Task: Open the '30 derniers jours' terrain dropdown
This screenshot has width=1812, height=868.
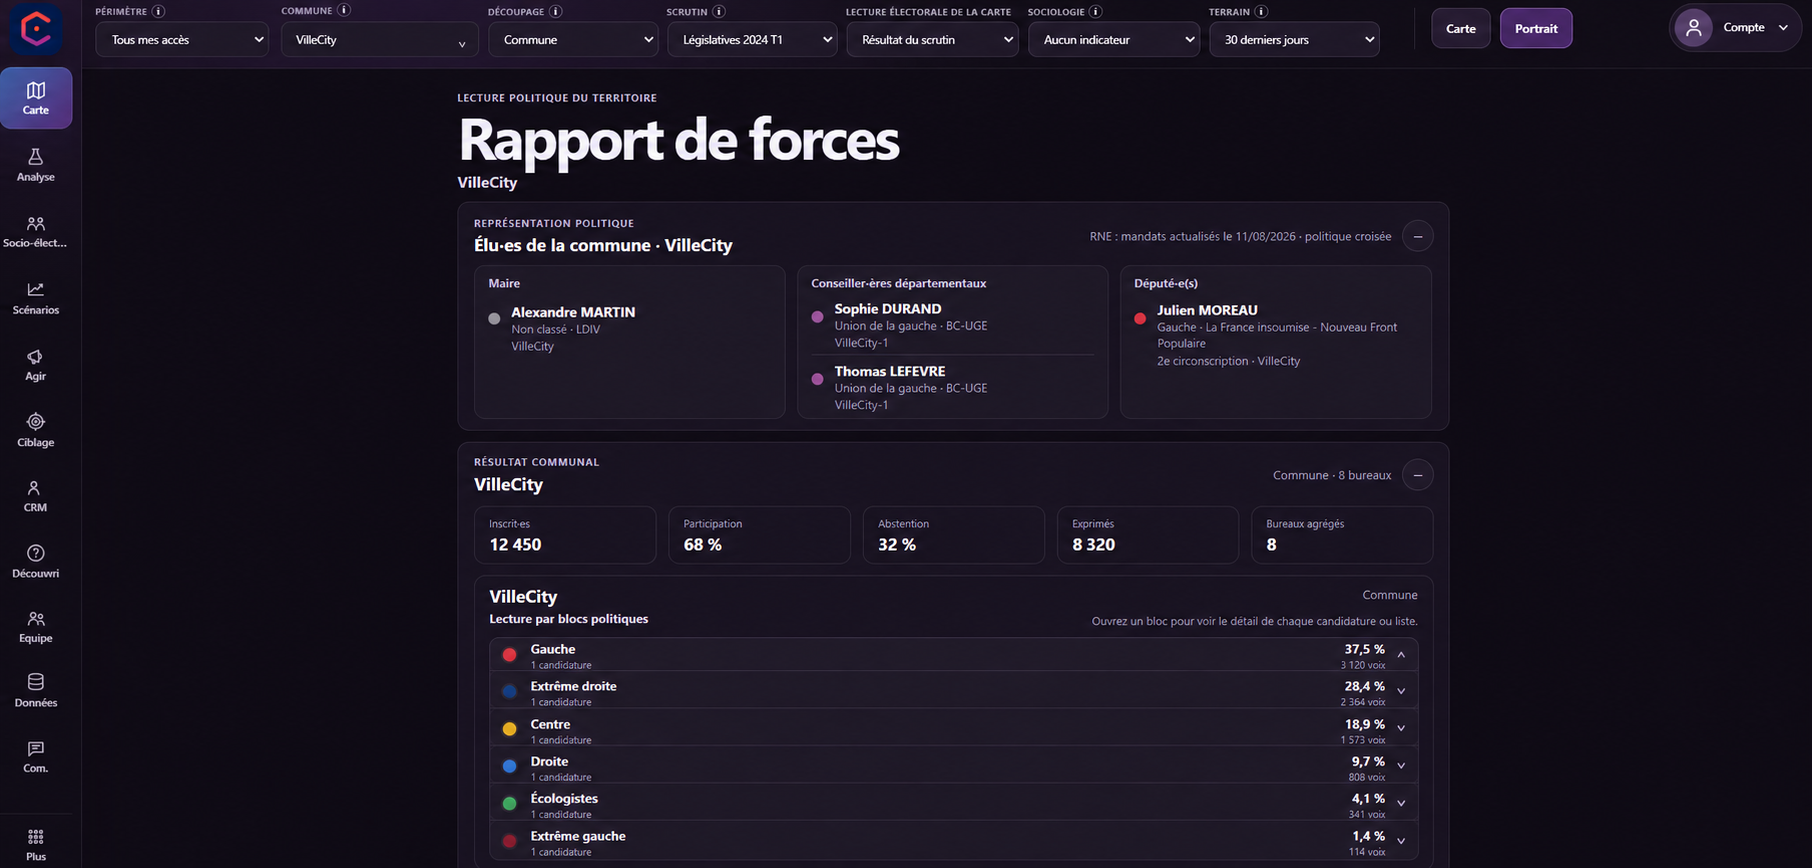Action: (x=1294, y=40)
